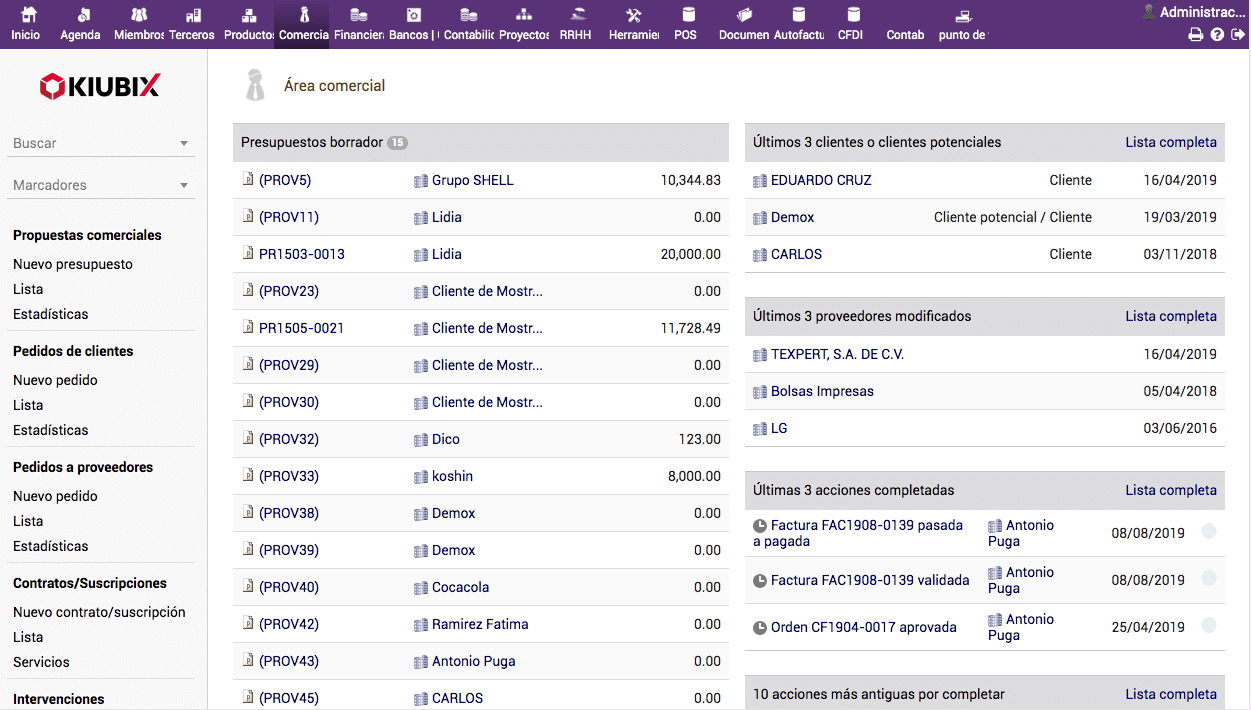Click the help question mark icon
The width and height of the screenshot is (1251, 710).
[1217, 35]
